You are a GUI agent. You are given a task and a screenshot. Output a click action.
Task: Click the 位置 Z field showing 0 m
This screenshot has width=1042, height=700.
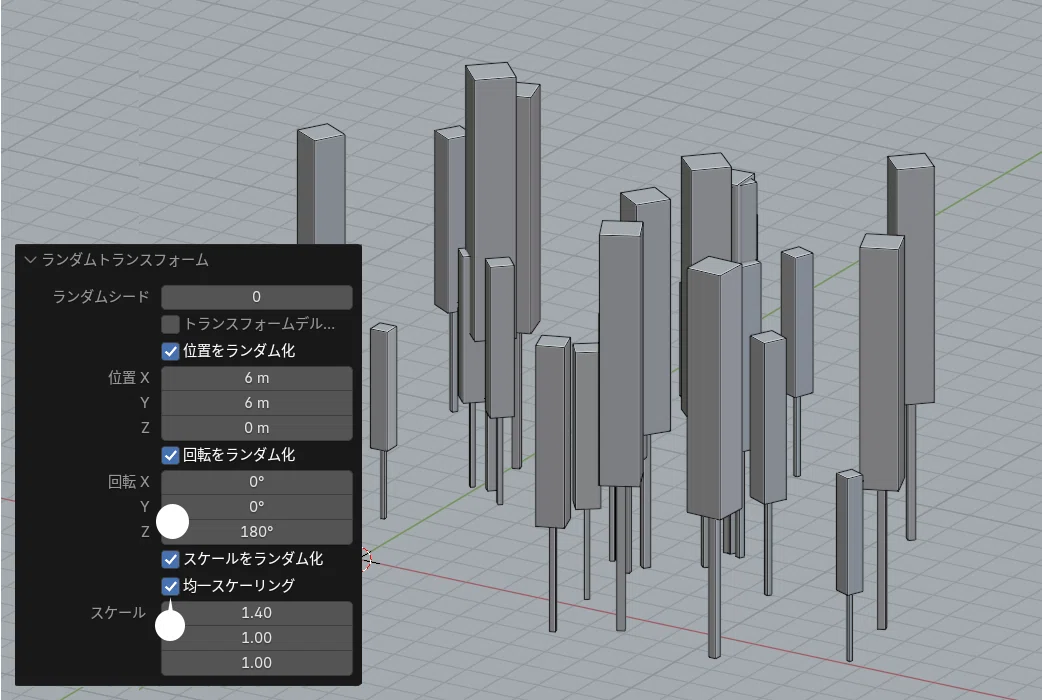click(x=257, y=427)
